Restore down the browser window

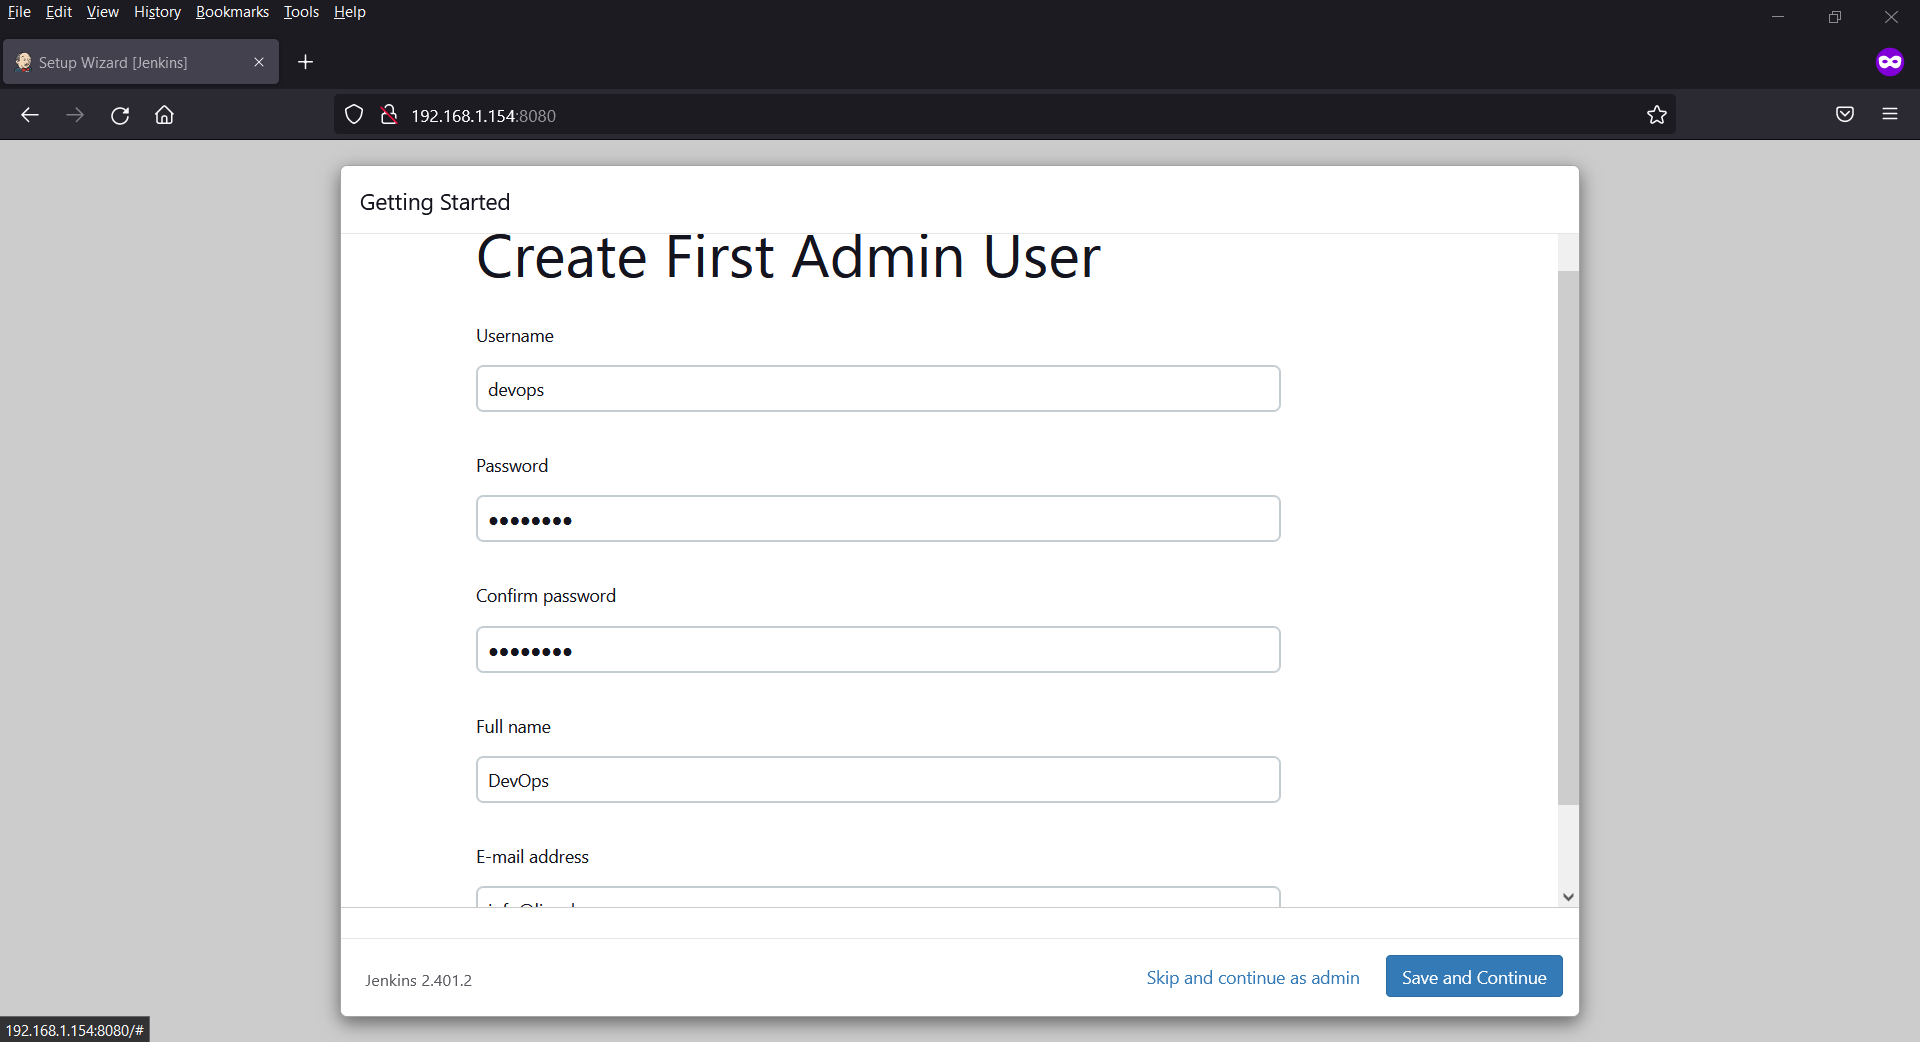click(1834, 17)
